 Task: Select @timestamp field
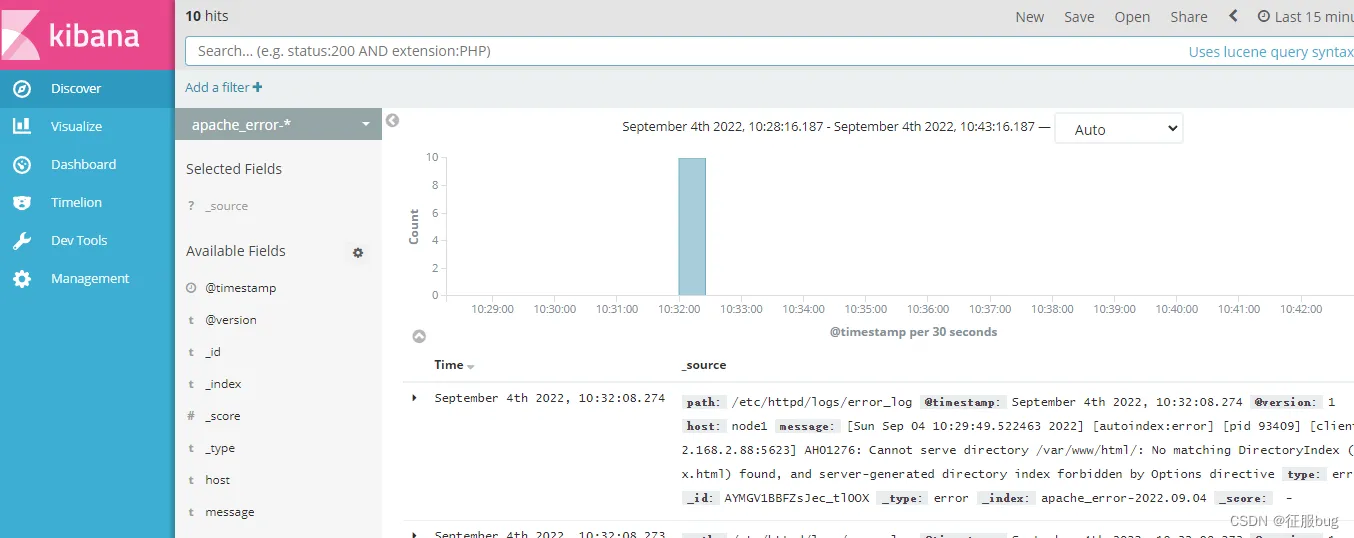[x=241, y=288]
